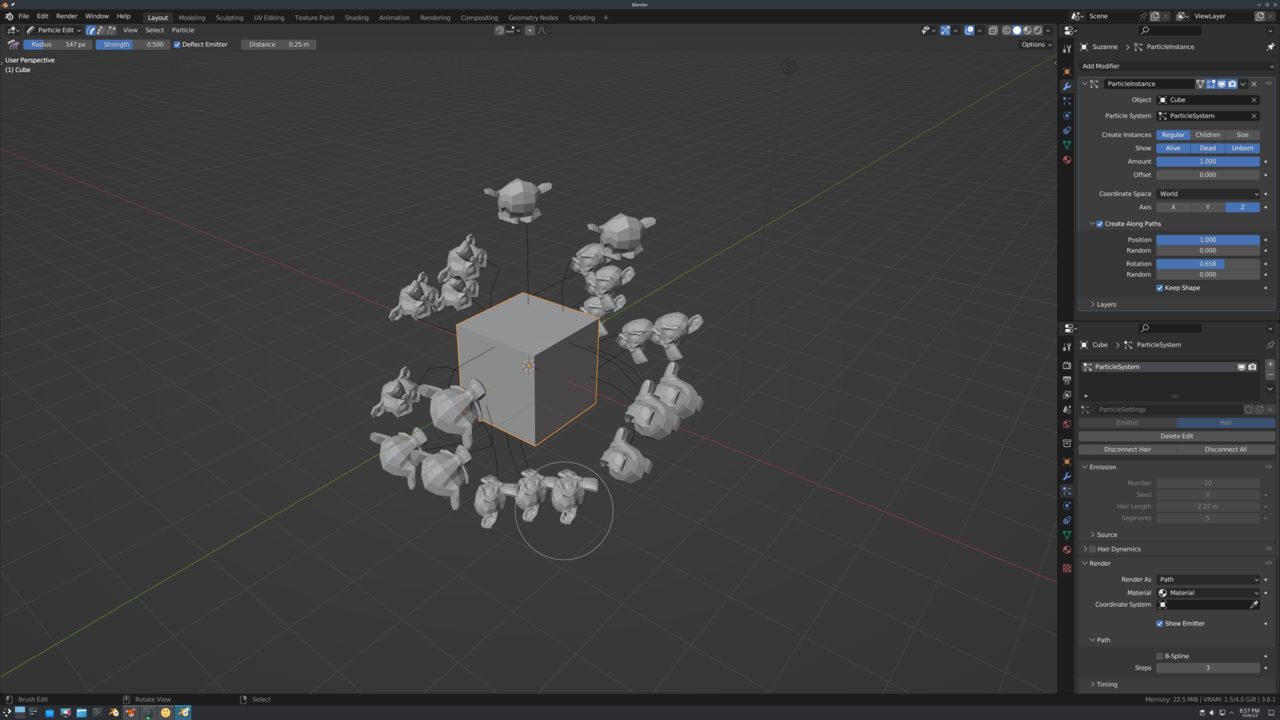Click the eyedropper in Coordinate System field
Viewport: 1280px width, 720px height.
(1254, 605)
